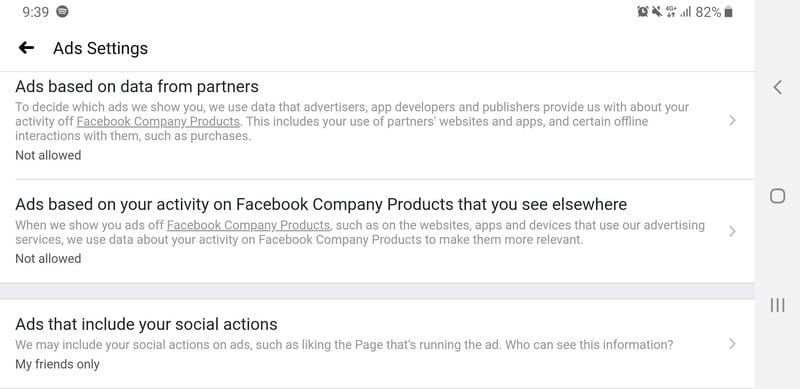Tap the battery icon in status bar
The height and width of the screenshot is (389, 800).
(729, 12)
